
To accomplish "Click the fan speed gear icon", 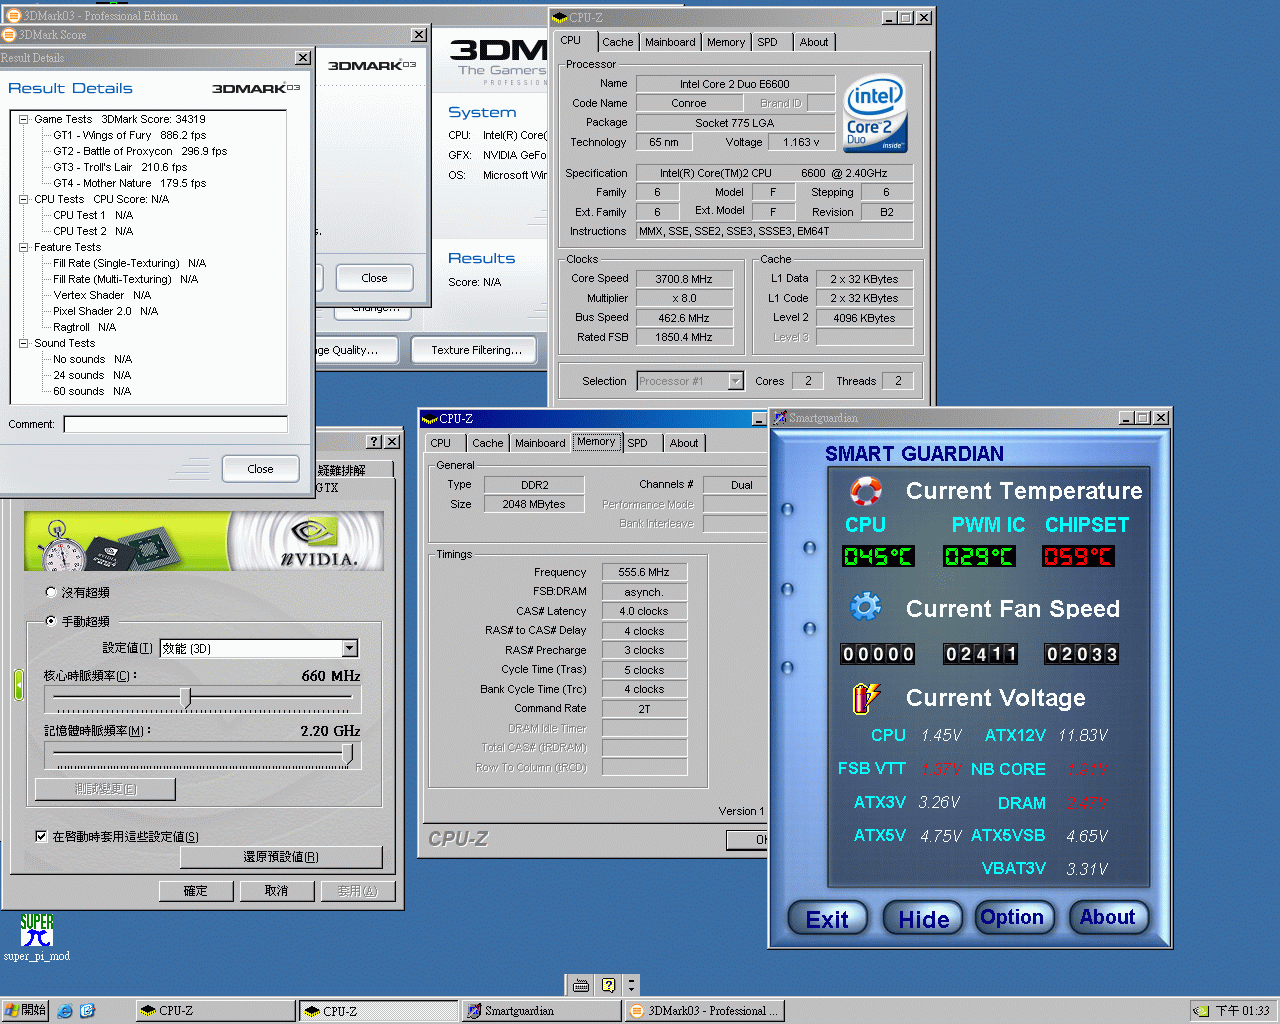I will coord(865,607).
